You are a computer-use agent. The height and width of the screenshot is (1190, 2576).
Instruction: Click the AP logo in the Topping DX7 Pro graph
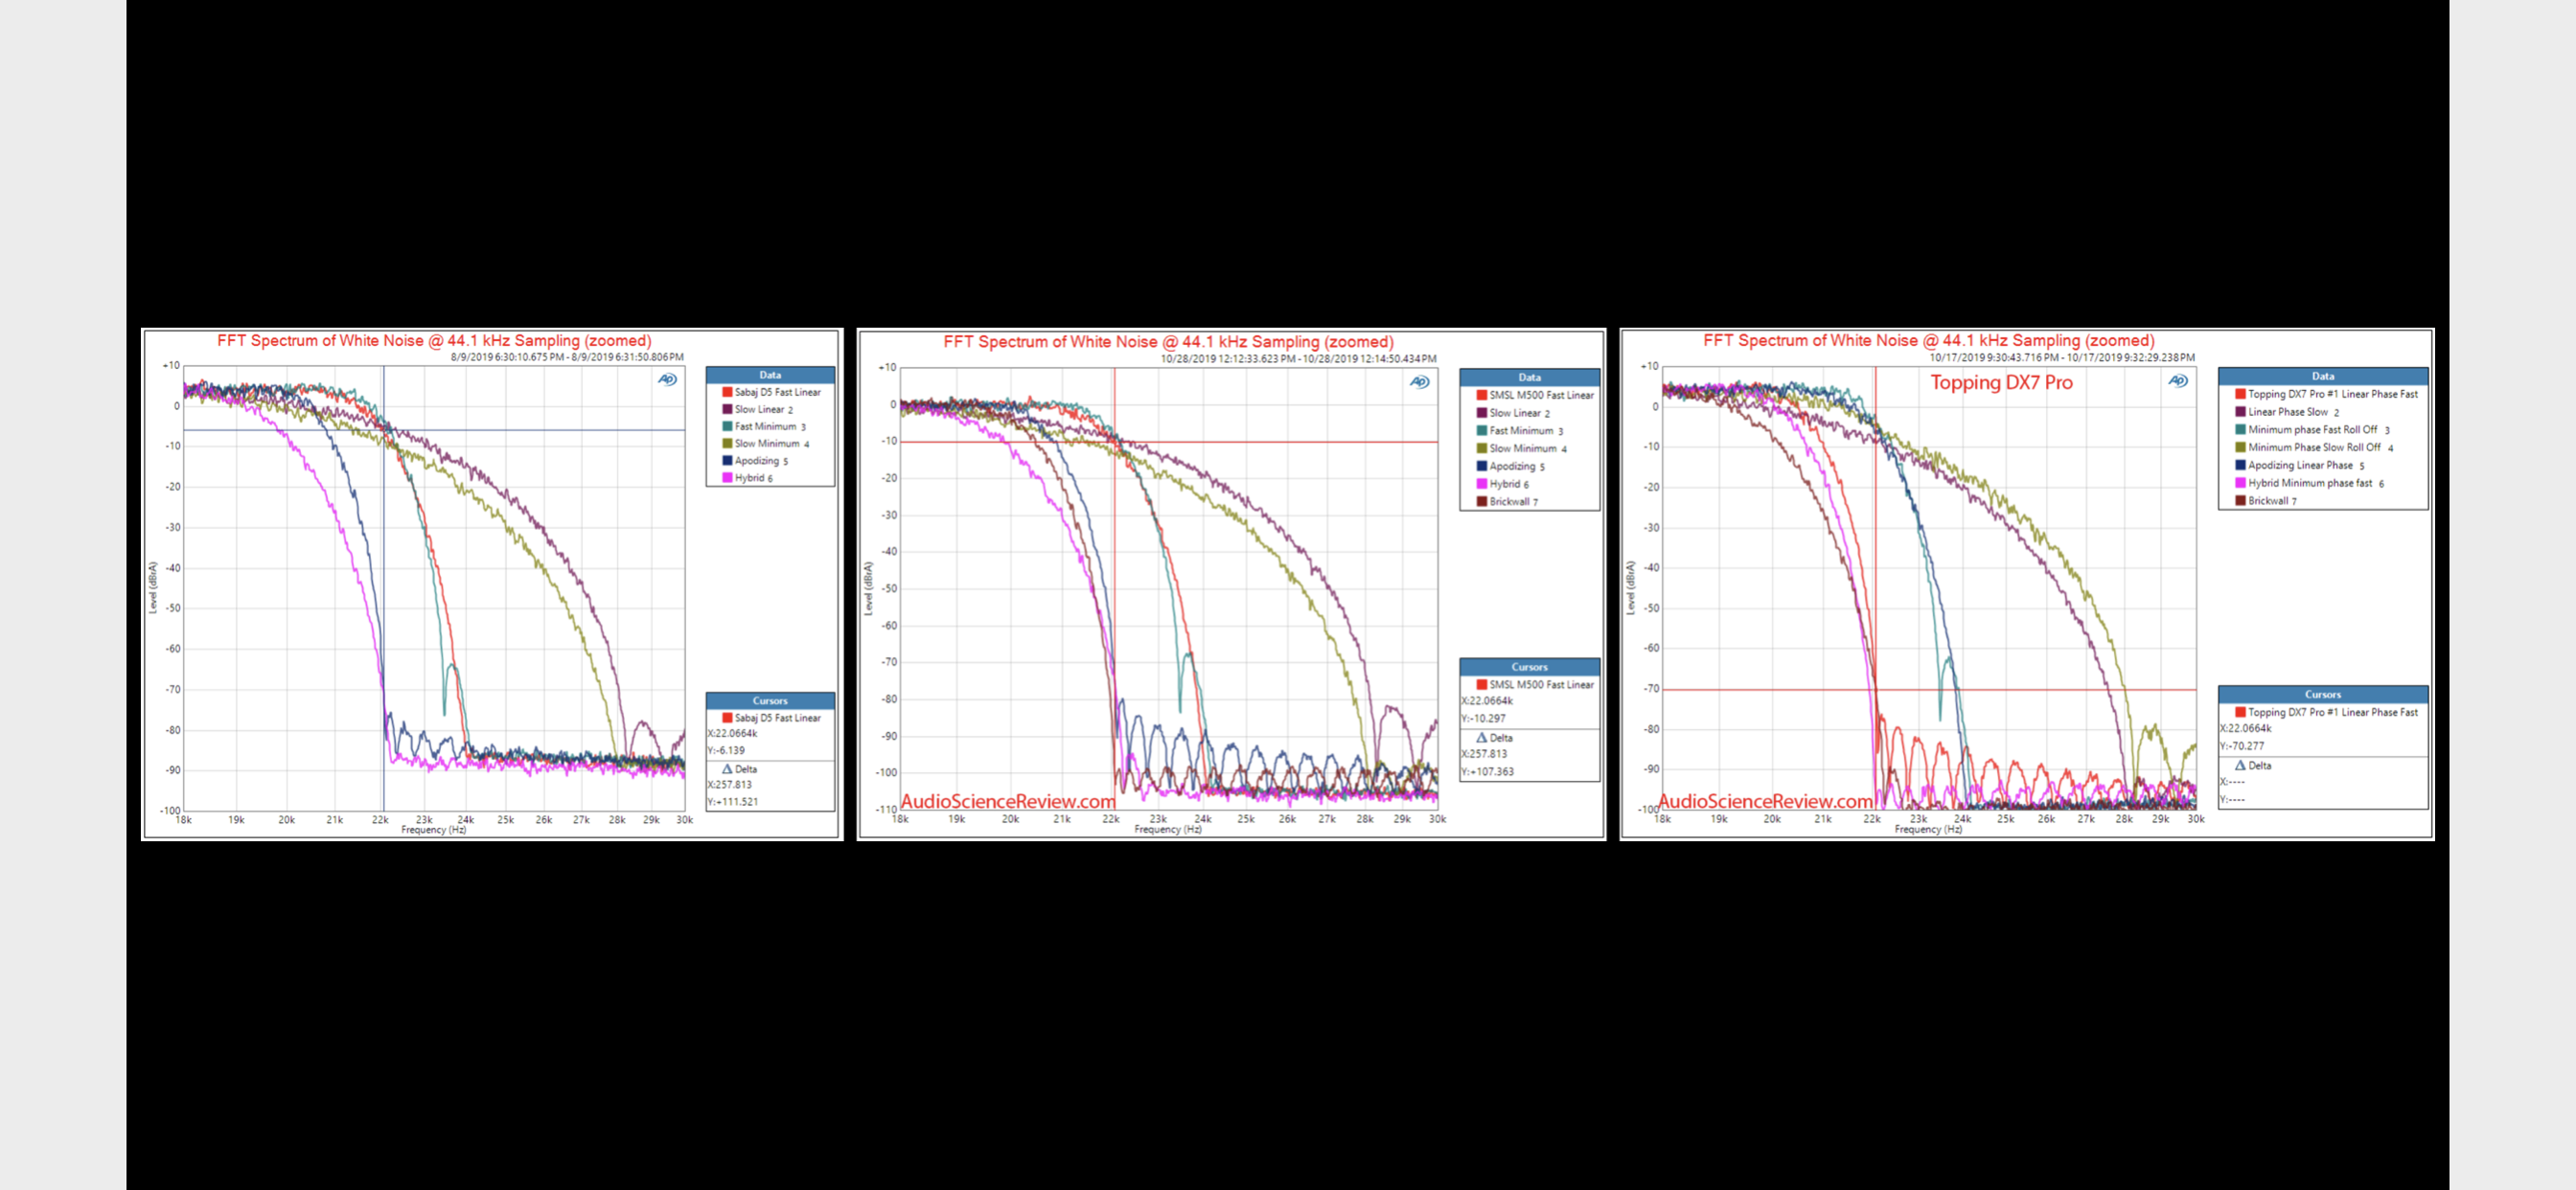[x=2178, y=381]
